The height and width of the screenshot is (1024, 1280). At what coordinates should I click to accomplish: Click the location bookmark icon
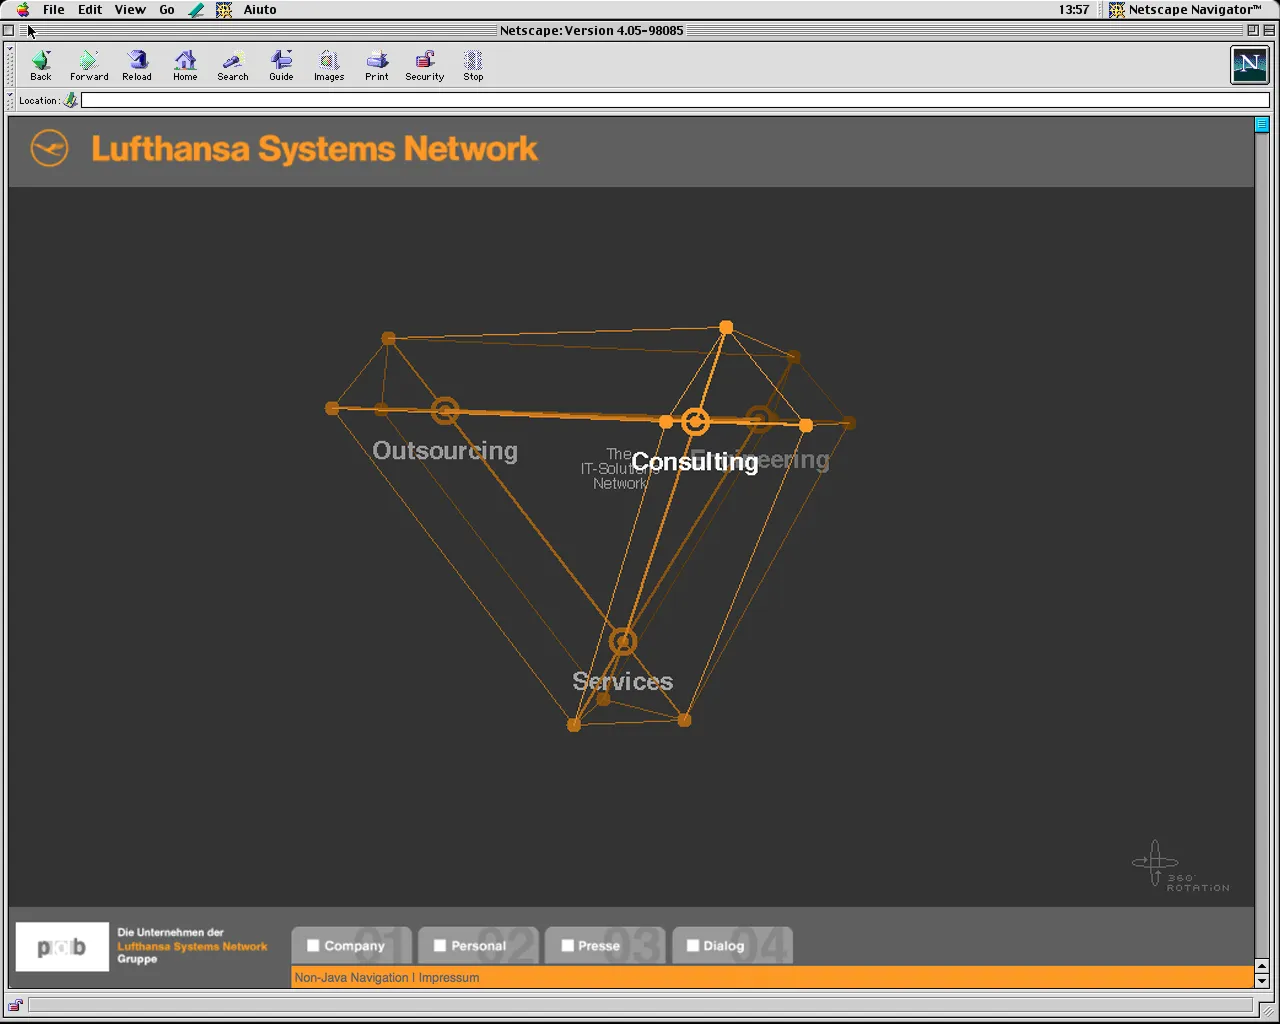point(71,100)
